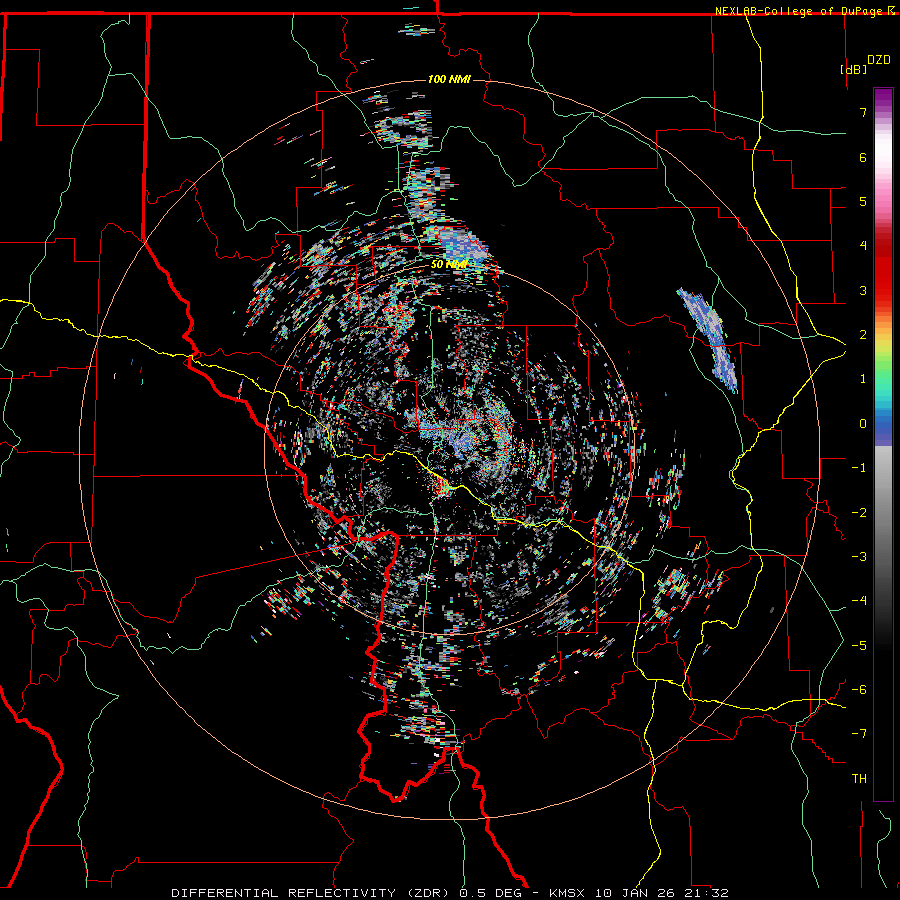Click the -3 value on the scale
The height and width of the screenshot is (900, 900).
859,557
